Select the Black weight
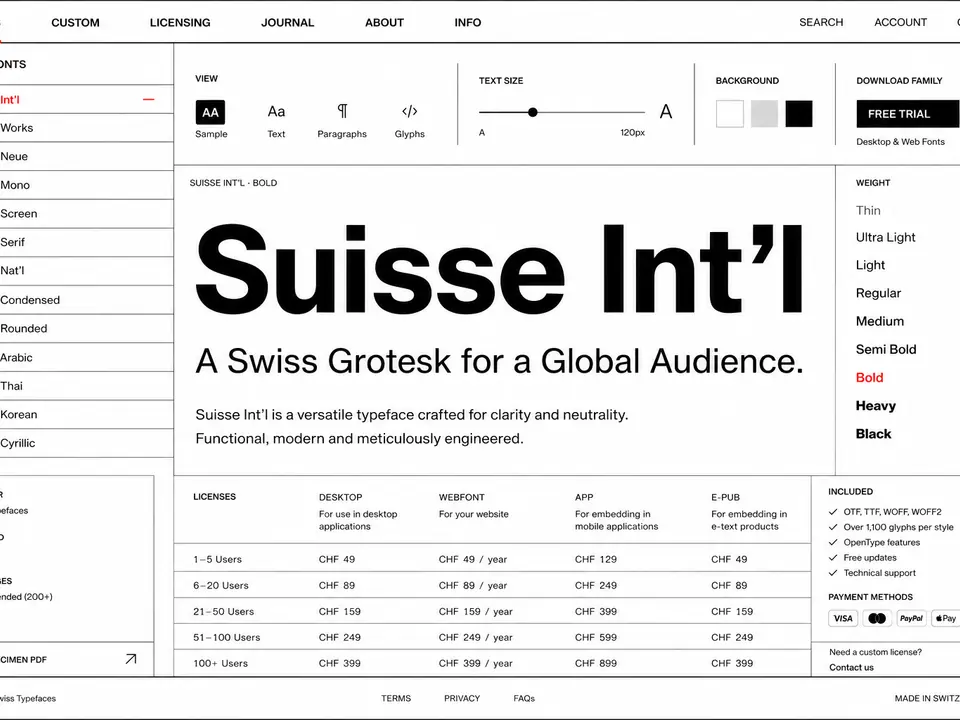The height and width of the screenshot is (720, 960). 874,434
